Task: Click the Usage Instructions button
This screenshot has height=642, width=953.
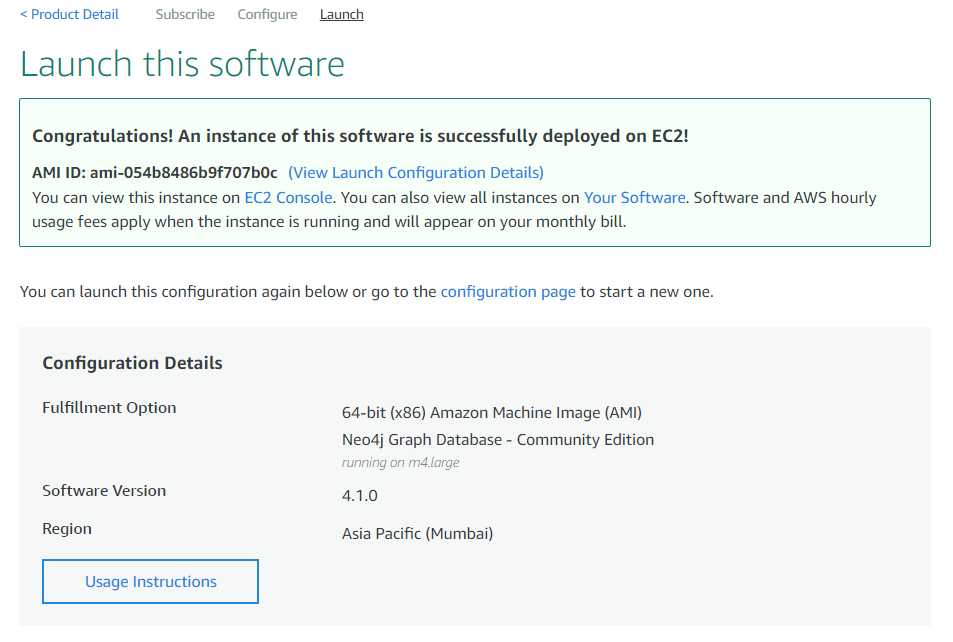Action: click(x=151, y=582)
